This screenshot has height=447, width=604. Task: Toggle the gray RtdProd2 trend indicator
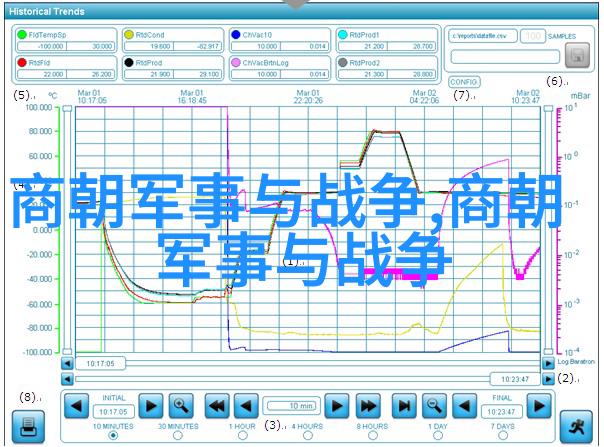tap(342, 62)
